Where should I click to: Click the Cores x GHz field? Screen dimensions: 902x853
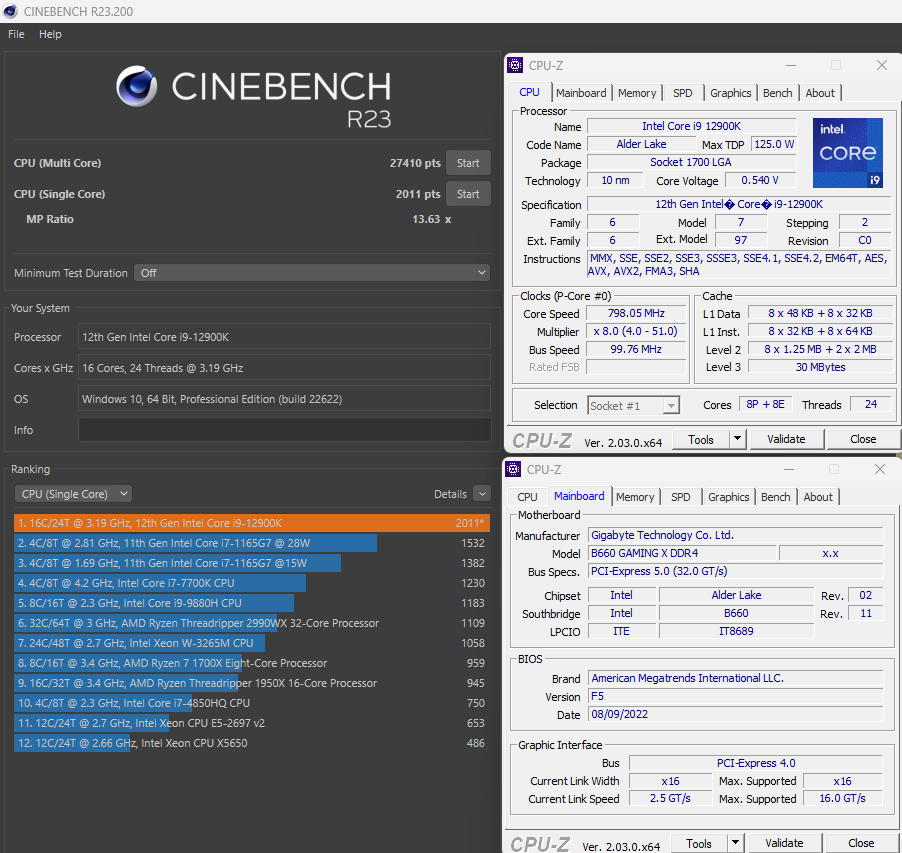(284, 368)
